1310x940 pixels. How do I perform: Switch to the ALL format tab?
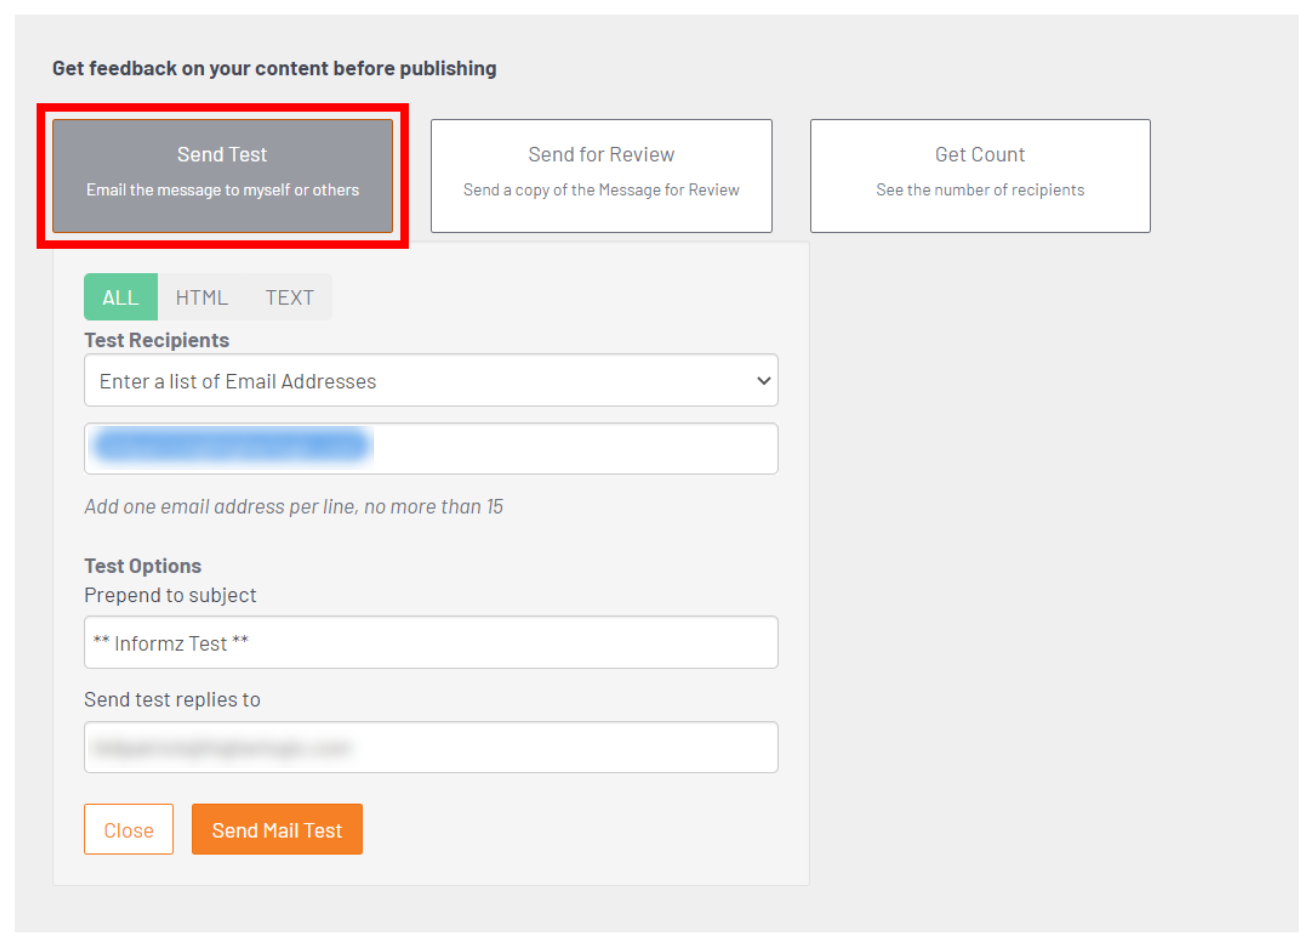click(x=120, y=297)
